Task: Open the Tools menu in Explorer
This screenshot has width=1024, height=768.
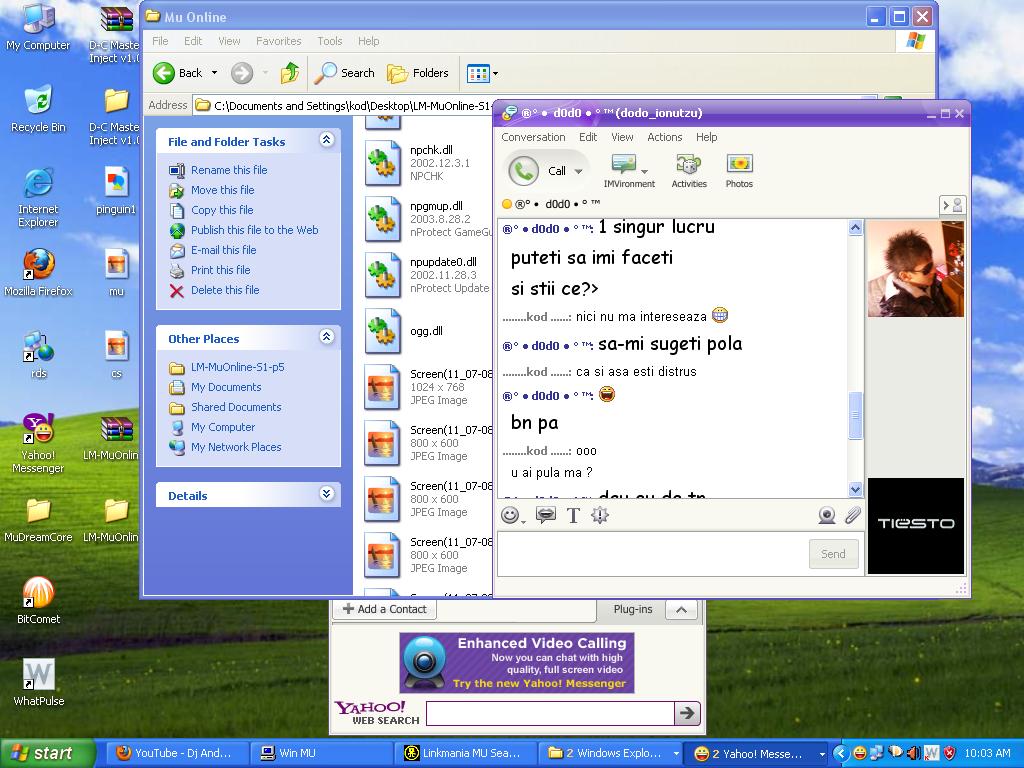Action: tap(329, 41)
